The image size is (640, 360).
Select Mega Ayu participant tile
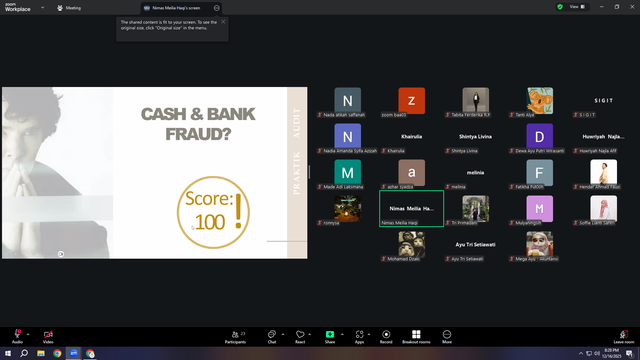[540, 246]
